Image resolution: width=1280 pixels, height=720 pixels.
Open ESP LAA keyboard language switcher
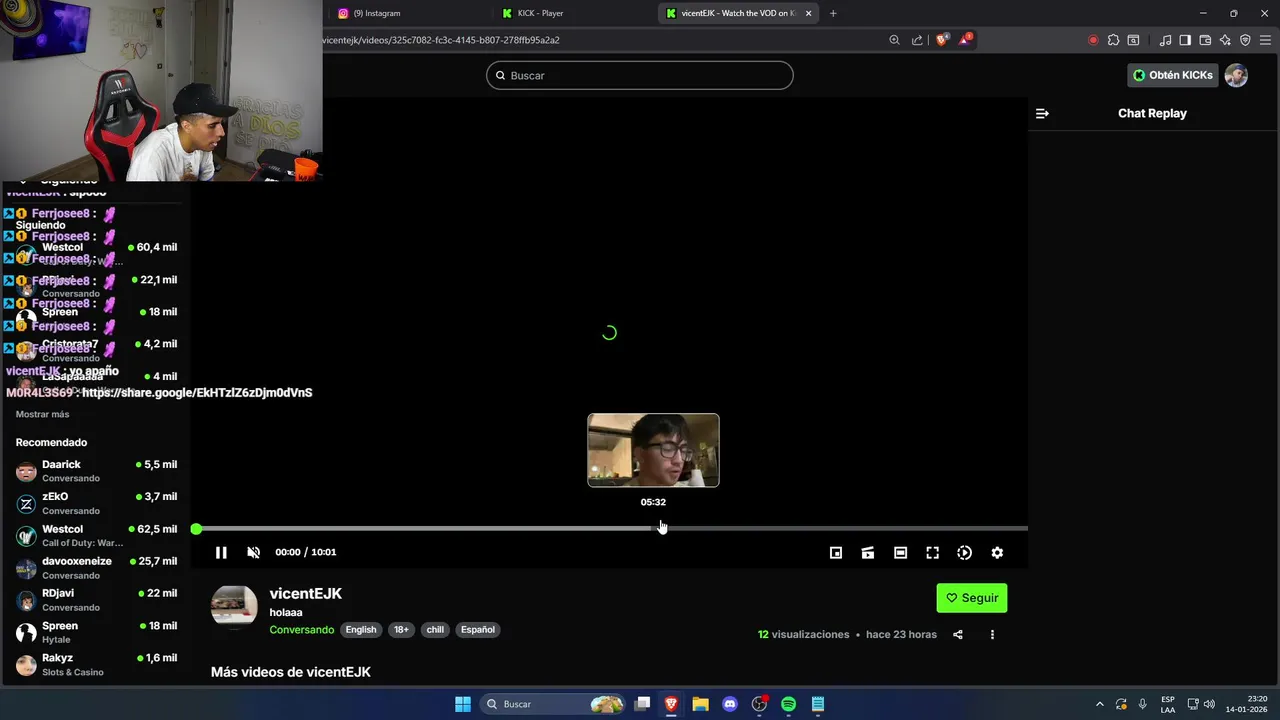[1168, 704]
